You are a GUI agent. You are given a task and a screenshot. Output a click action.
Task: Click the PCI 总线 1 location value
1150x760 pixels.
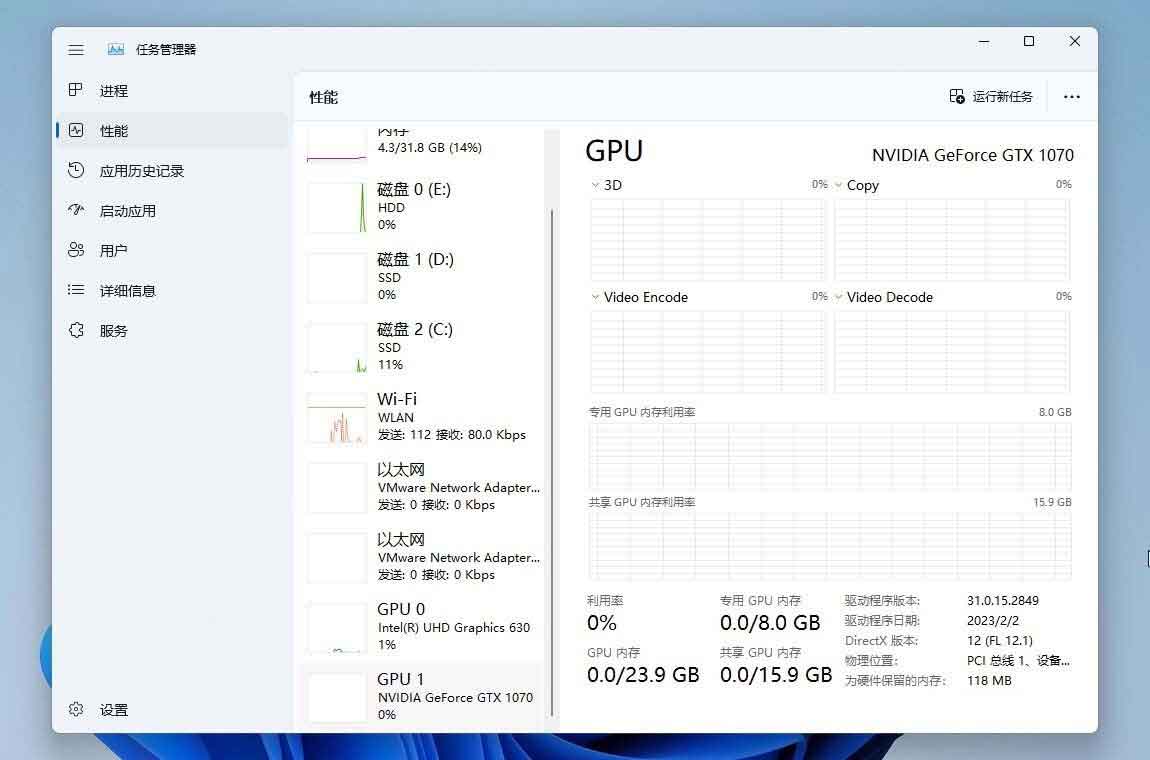pyautogui.click(x=1018, y=660)
